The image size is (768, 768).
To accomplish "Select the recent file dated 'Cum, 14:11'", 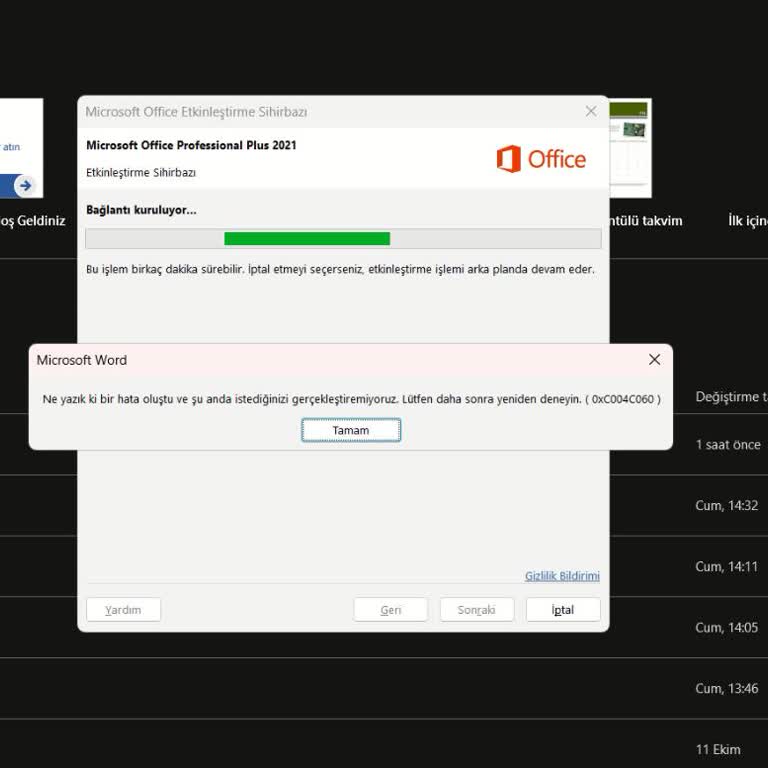I will pos(726,566).
